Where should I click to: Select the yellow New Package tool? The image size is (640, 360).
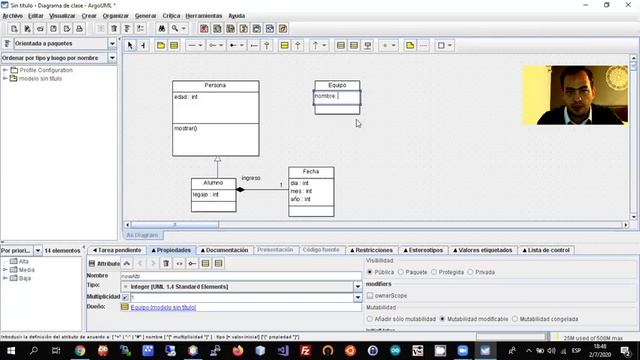[161, 45]
